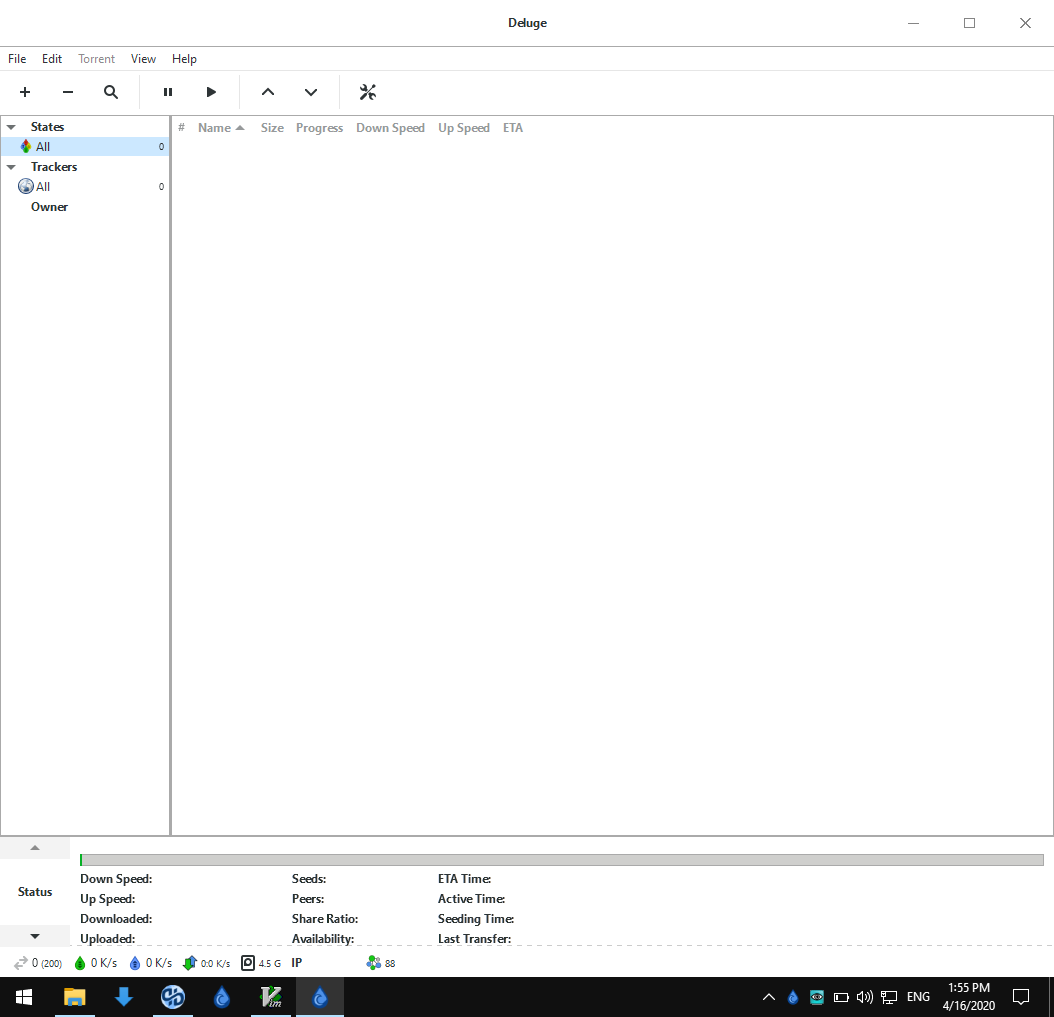Open the torrent filter search tool
The height and width of the screenshot is (1017, 1054).
111,92
